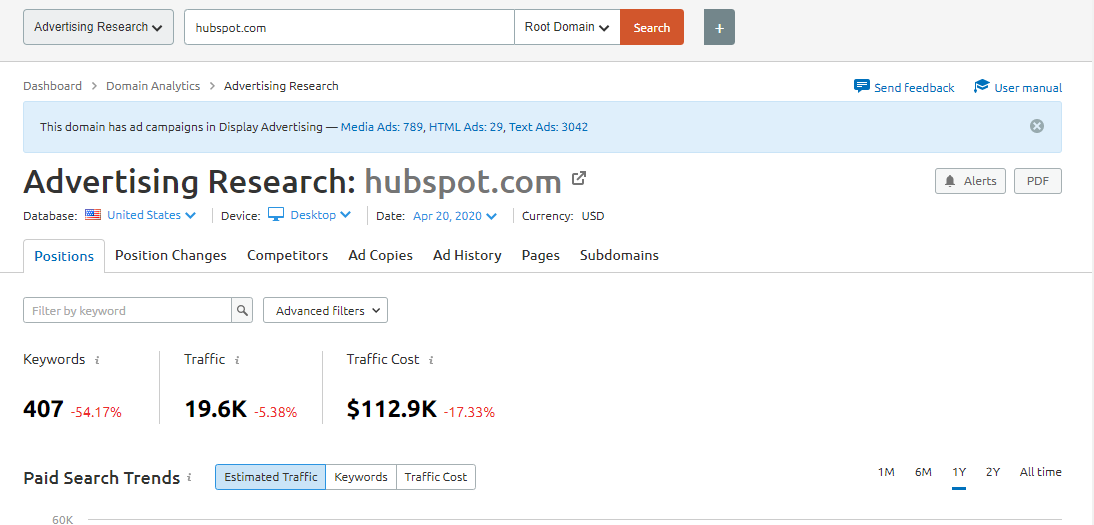Image resolution: width=1094 pixels, height=525 pixels.
Task: Click the Paid Search Trends heading
Action: (102, 478)
